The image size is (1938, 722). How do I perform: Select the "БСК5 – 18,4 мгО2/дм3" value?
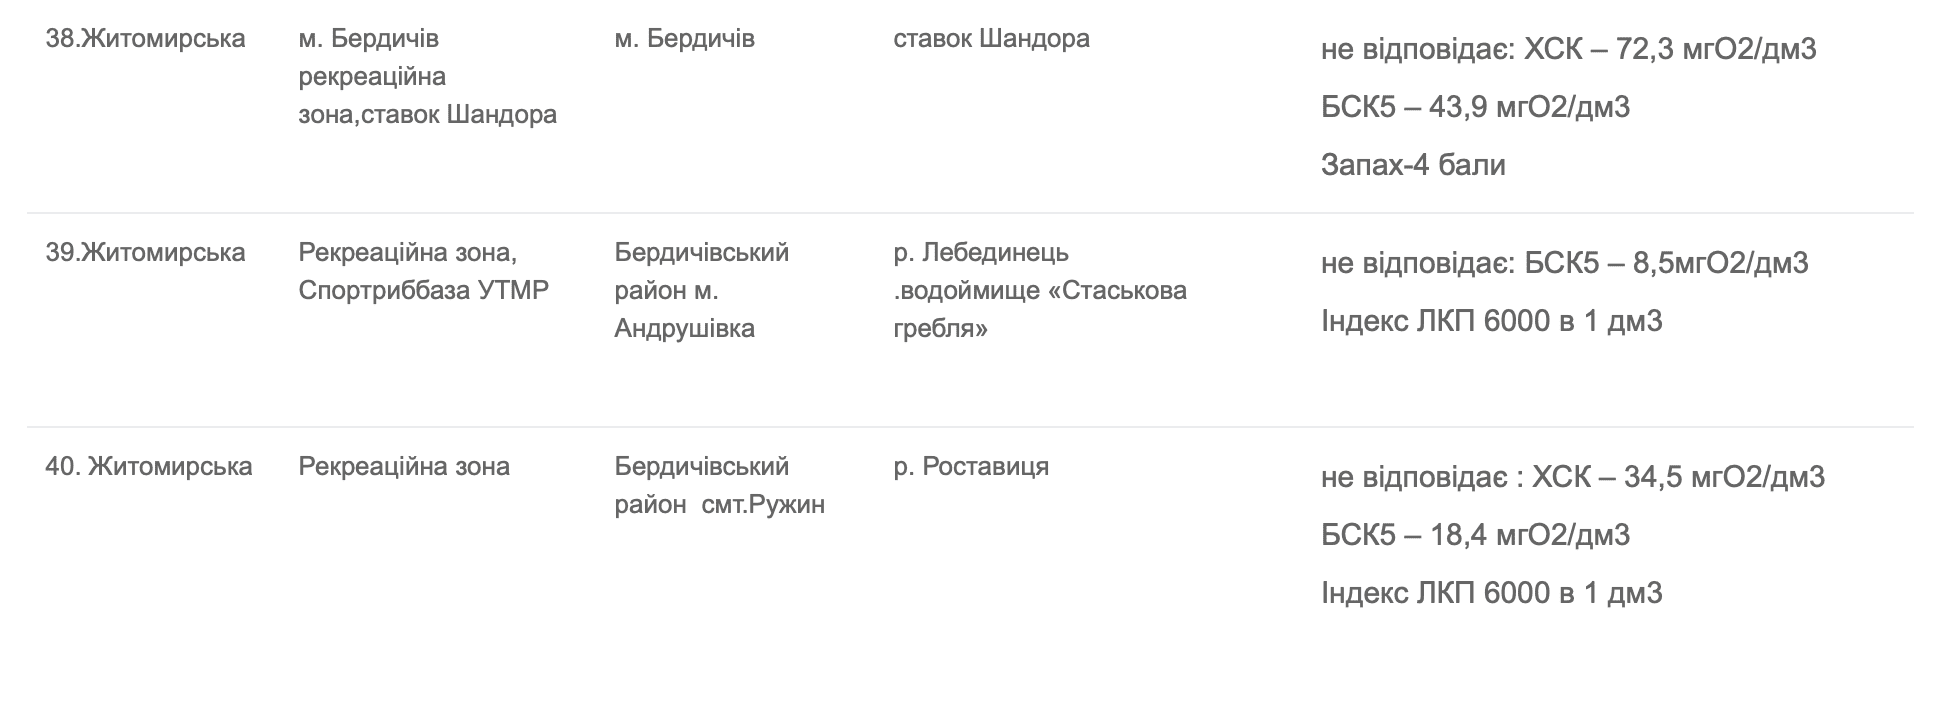point(1475,535)
